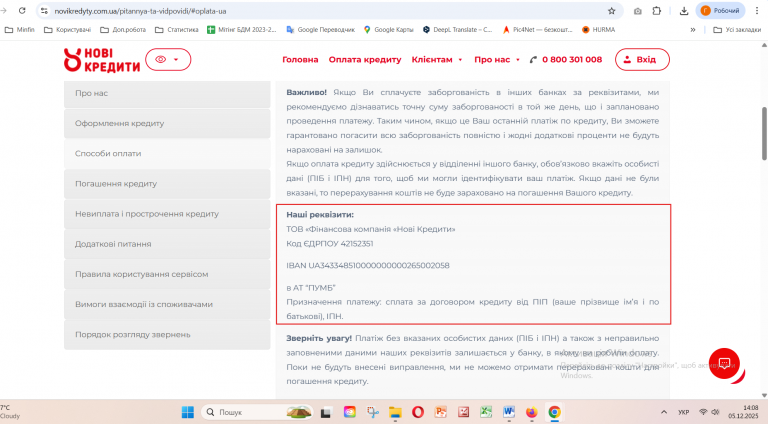
Task: Switch УКР keyboard language indicator
Action: click(x=683, y=412)
